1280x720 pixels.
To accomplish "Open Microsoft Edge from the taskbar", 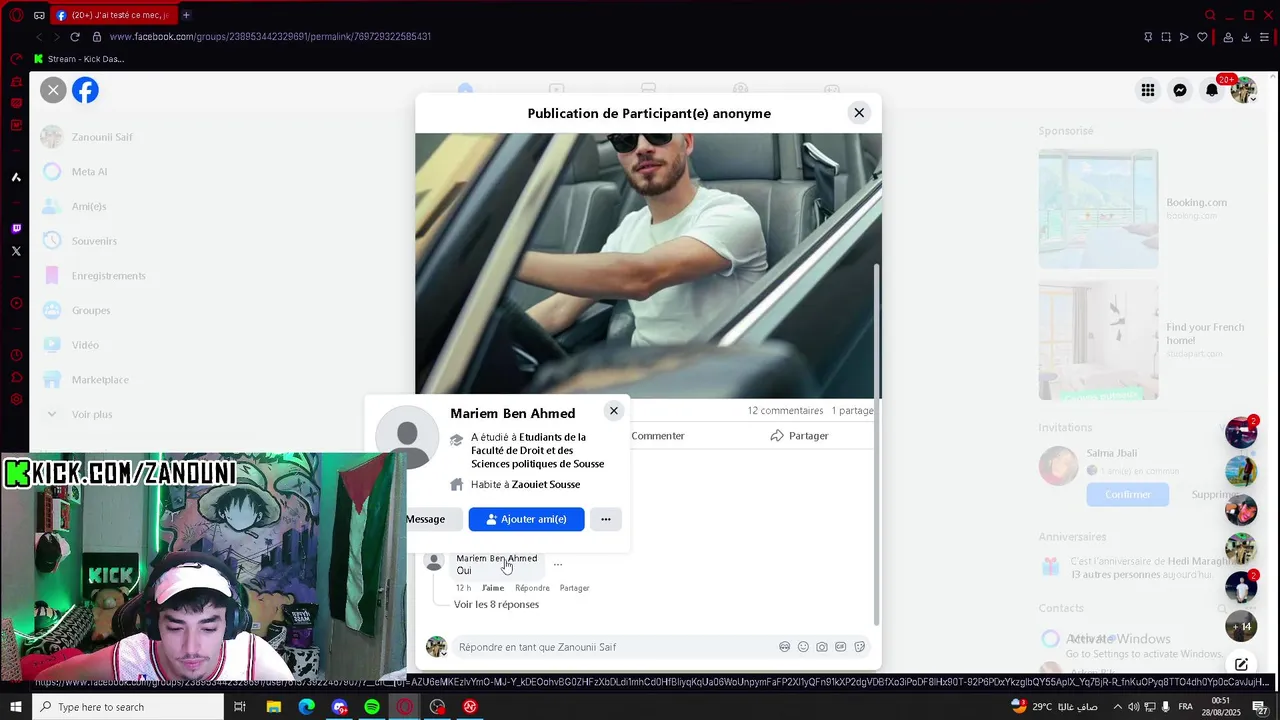I will click(306, 707).
